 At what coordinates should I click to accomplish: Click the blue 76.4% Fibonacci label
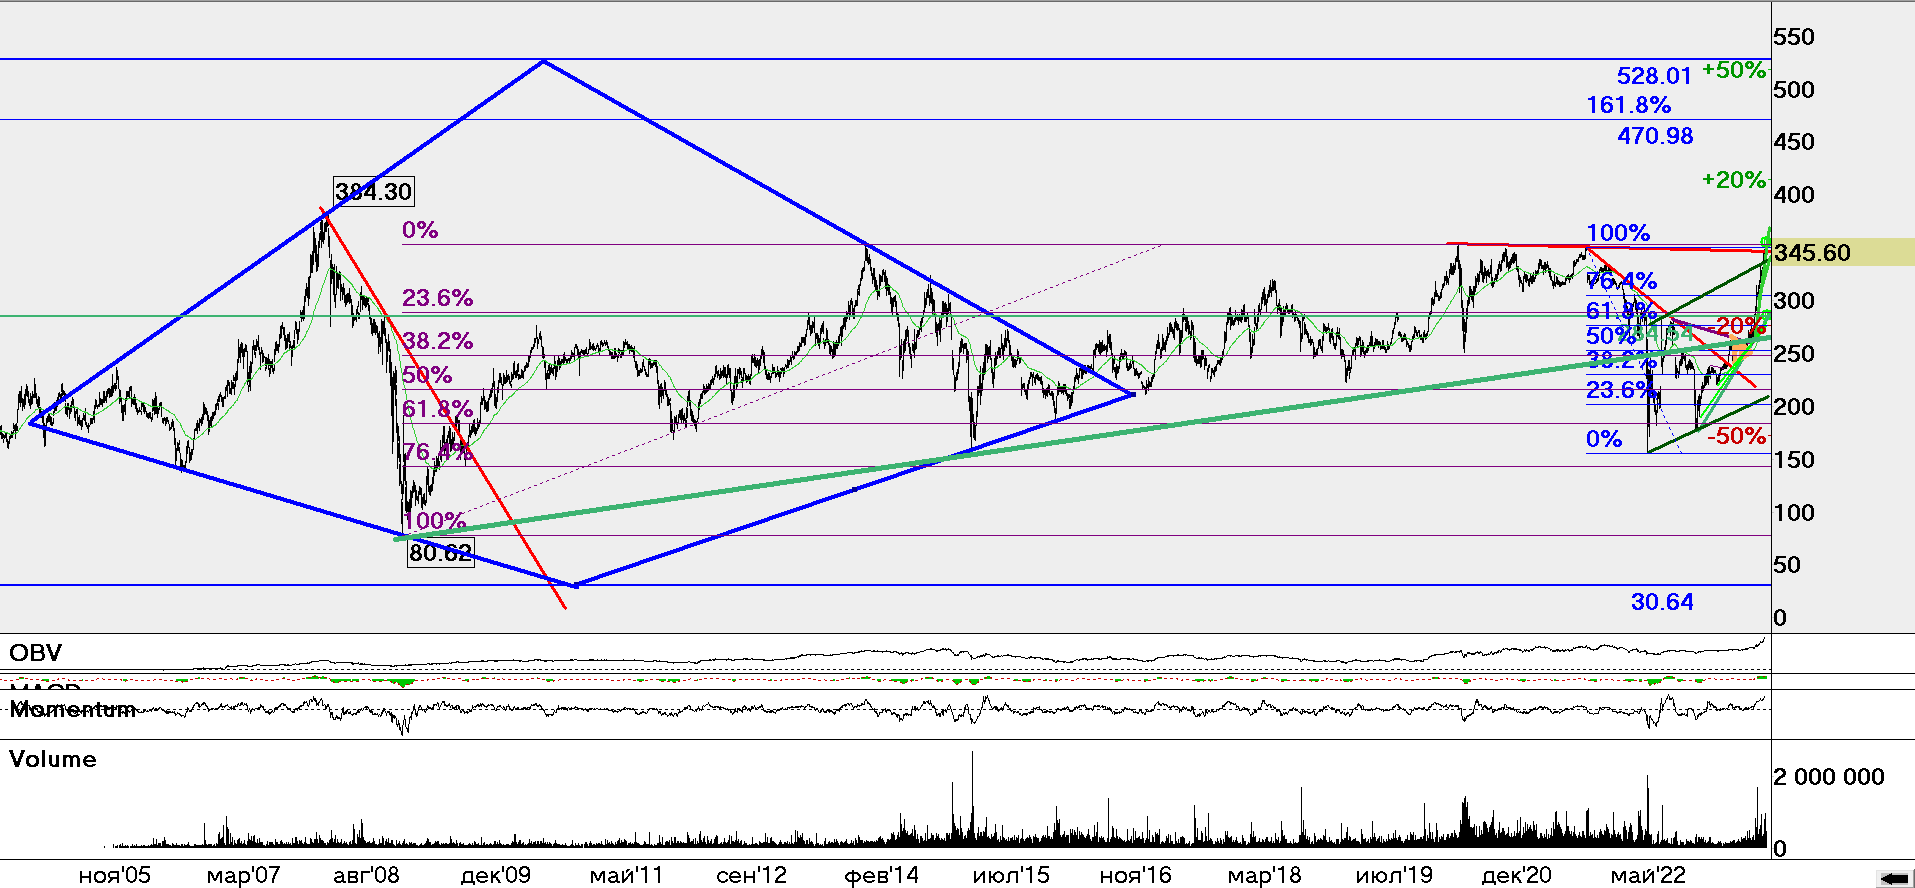(1621, 281)
